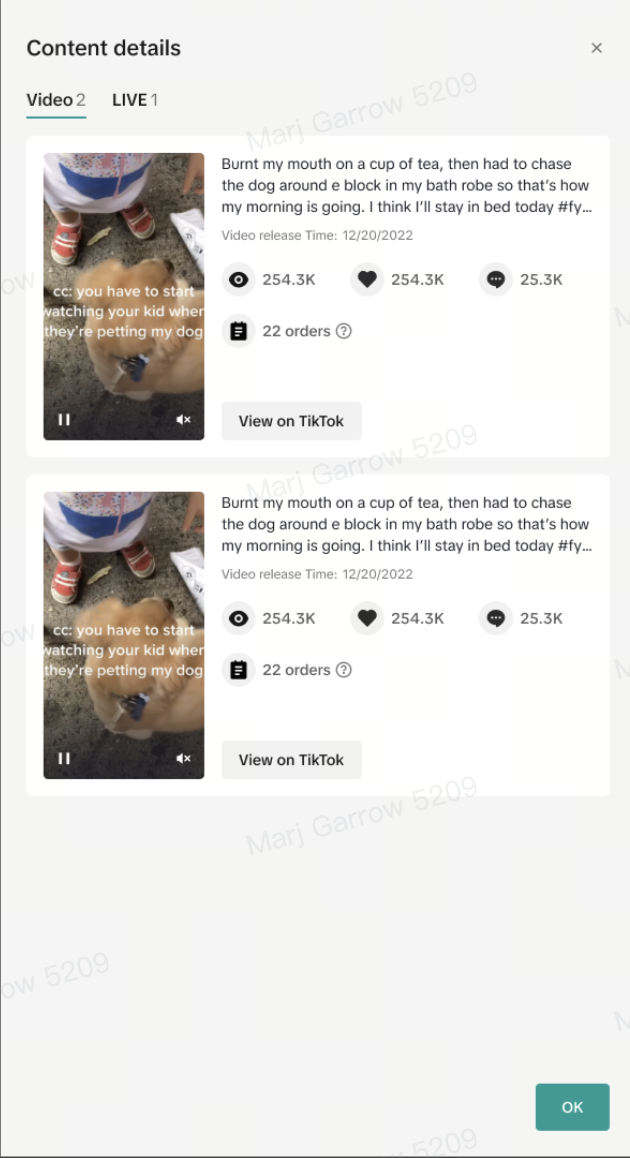Unmute the first video preview

coord(183,419)
